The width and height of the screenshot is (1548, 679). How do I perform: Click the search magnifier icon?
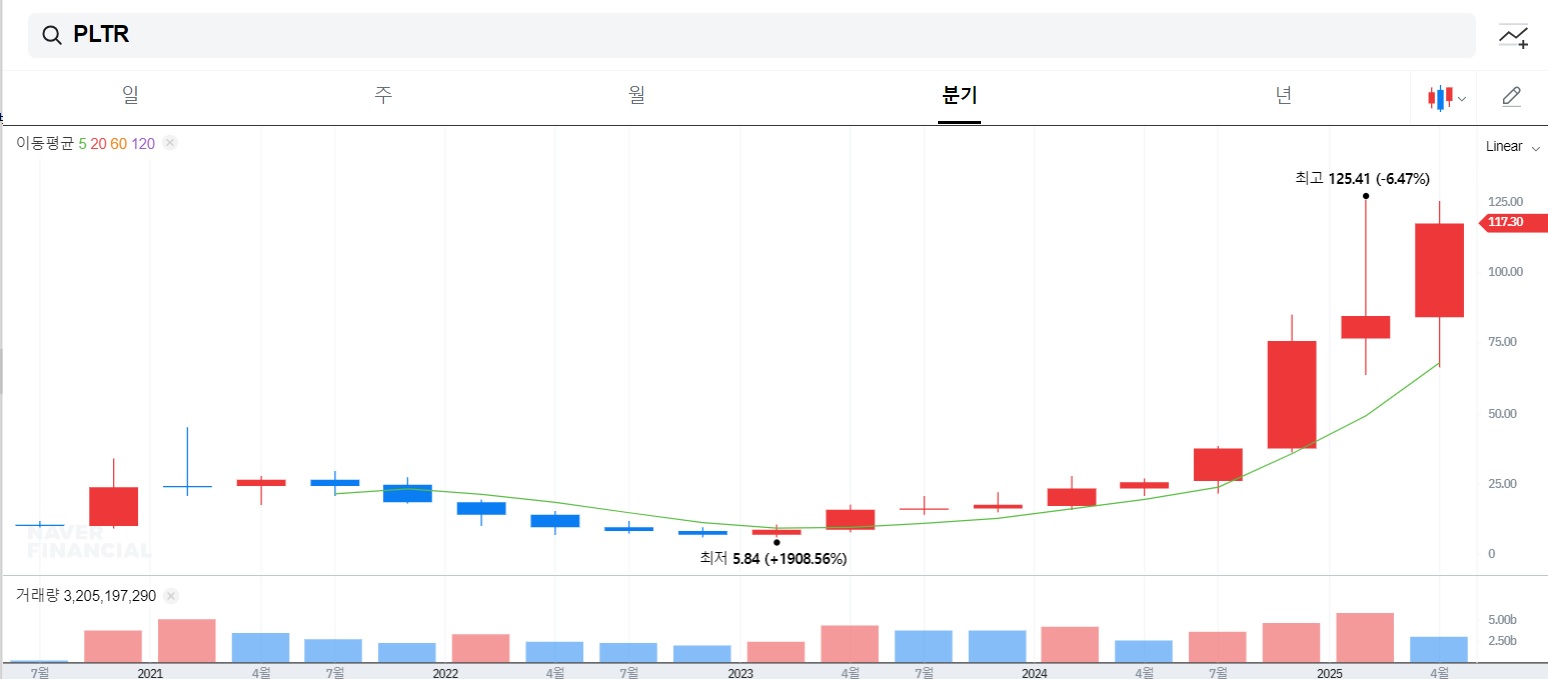(52, 36)
